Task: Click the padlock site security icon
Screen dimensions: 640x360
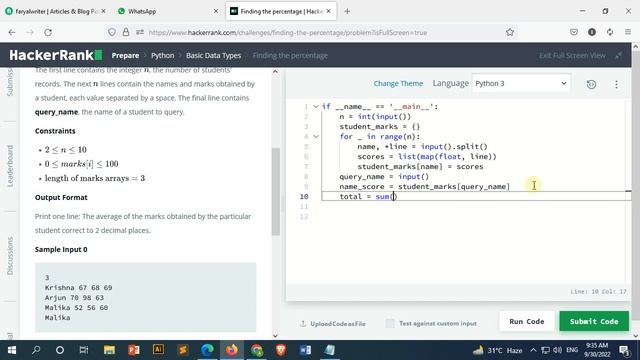Action: point(126,32)
